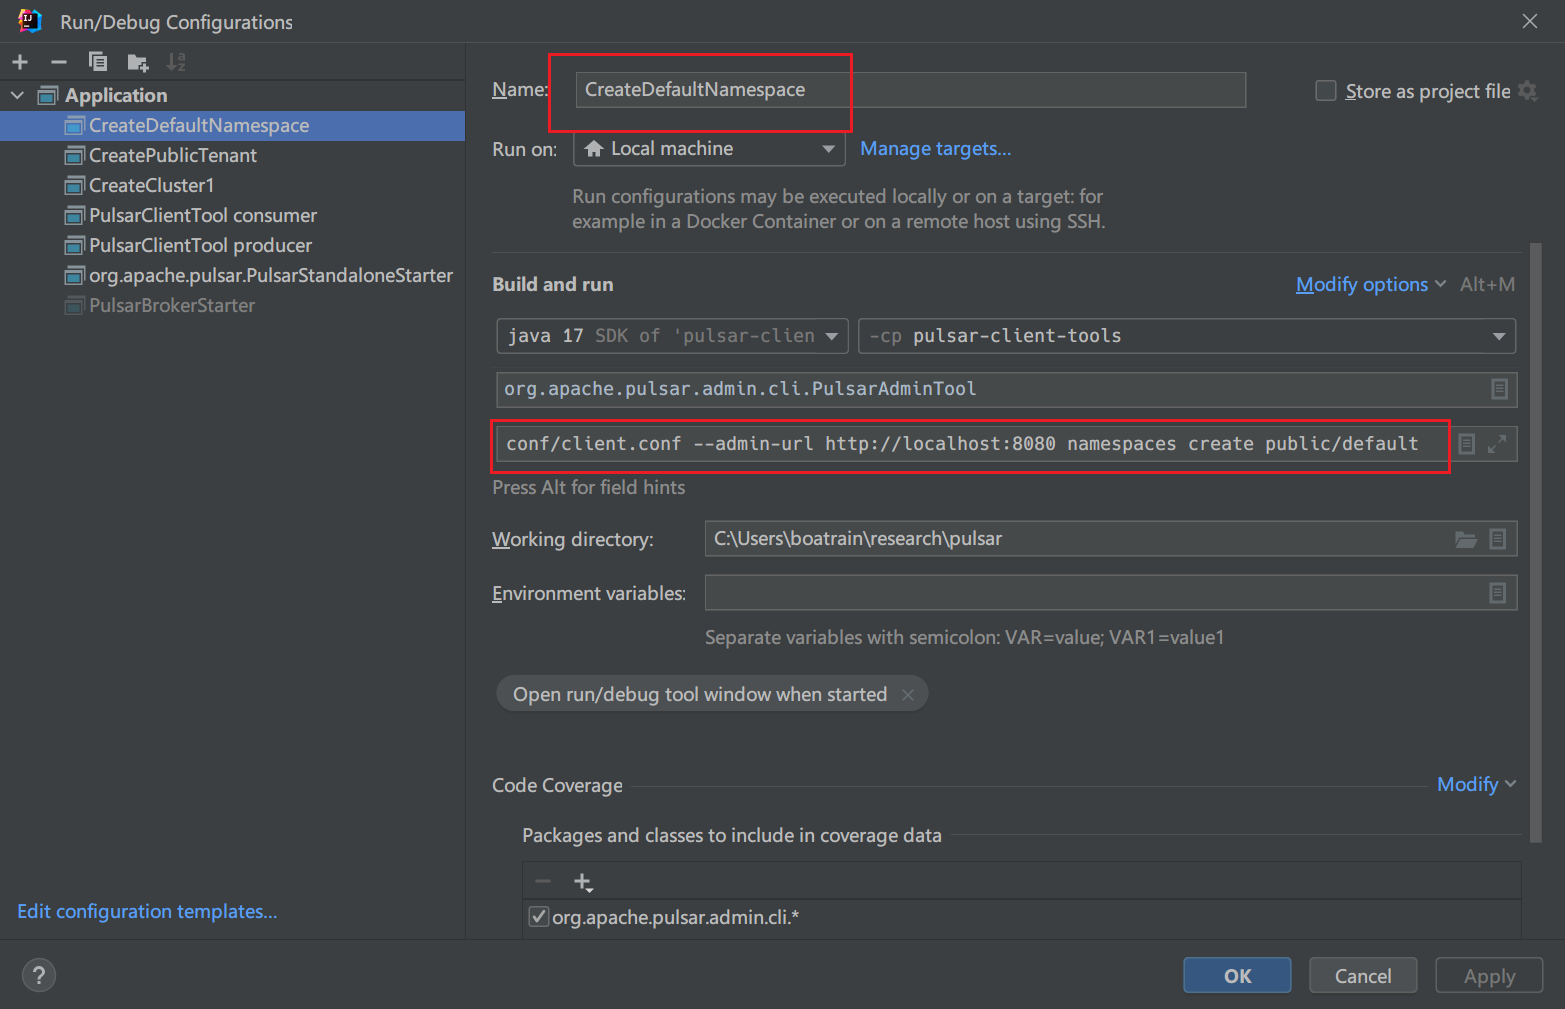Confirm with the OK button
Viewport: 1565px width, 1009px height.
point(1237,976)
